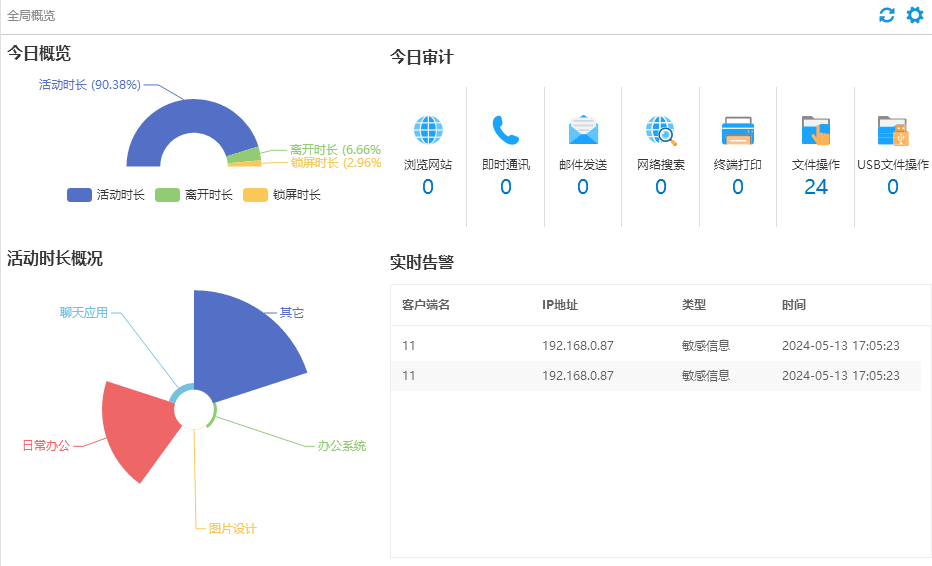Viewport: 932px width, 566px height.
Task: Click the 即时通讯 phone icon
Action: click(x=505, y=130)
